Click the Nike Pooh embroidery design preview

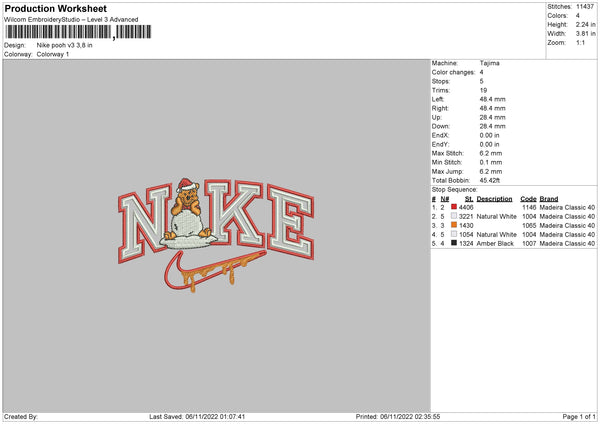(216, 235)
